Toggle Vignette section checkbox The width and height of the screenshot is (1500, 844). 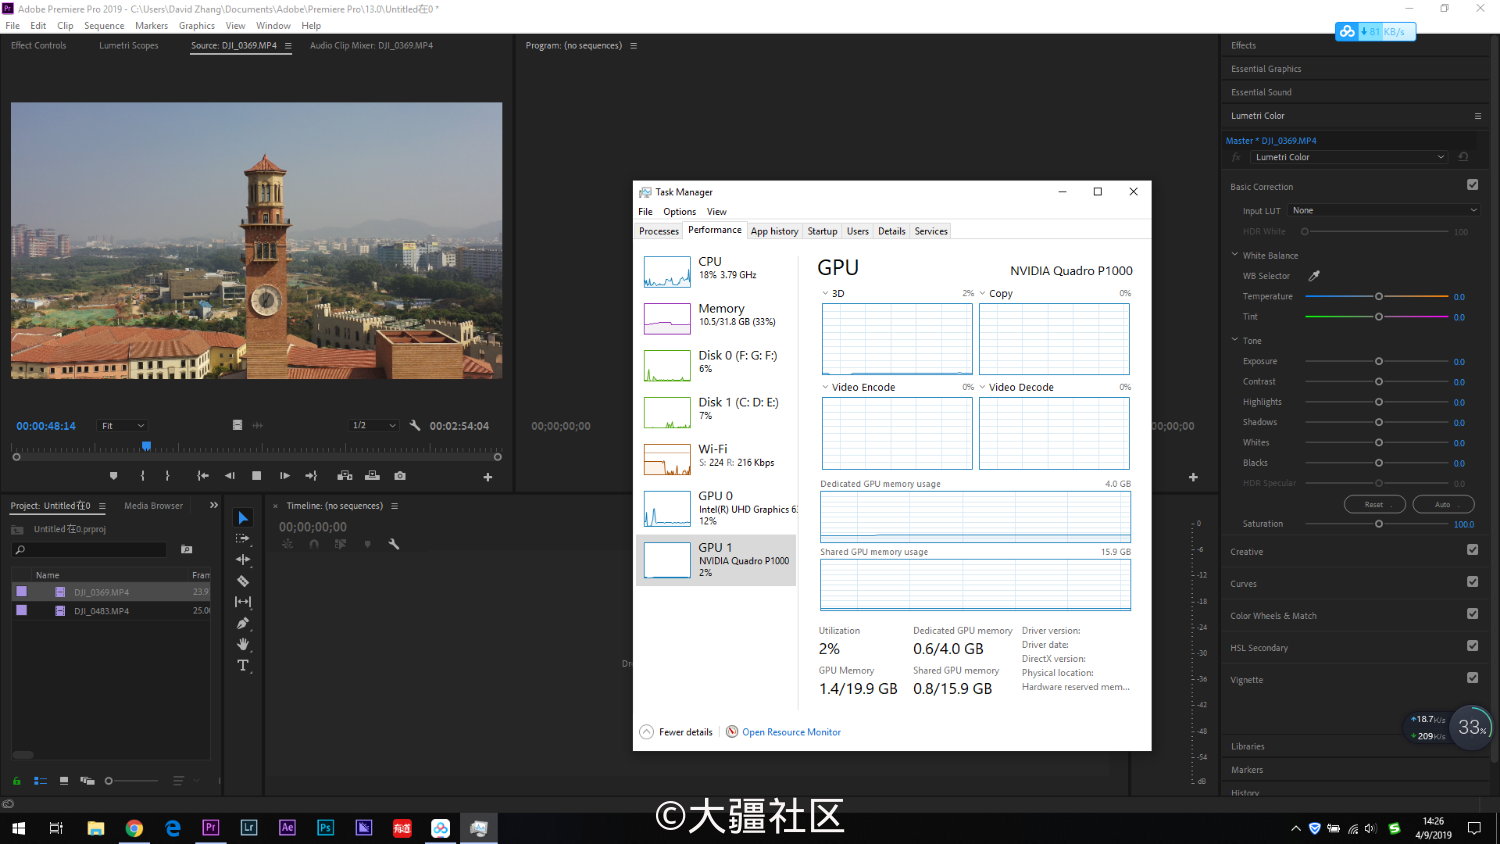[x=1472, y=678]
